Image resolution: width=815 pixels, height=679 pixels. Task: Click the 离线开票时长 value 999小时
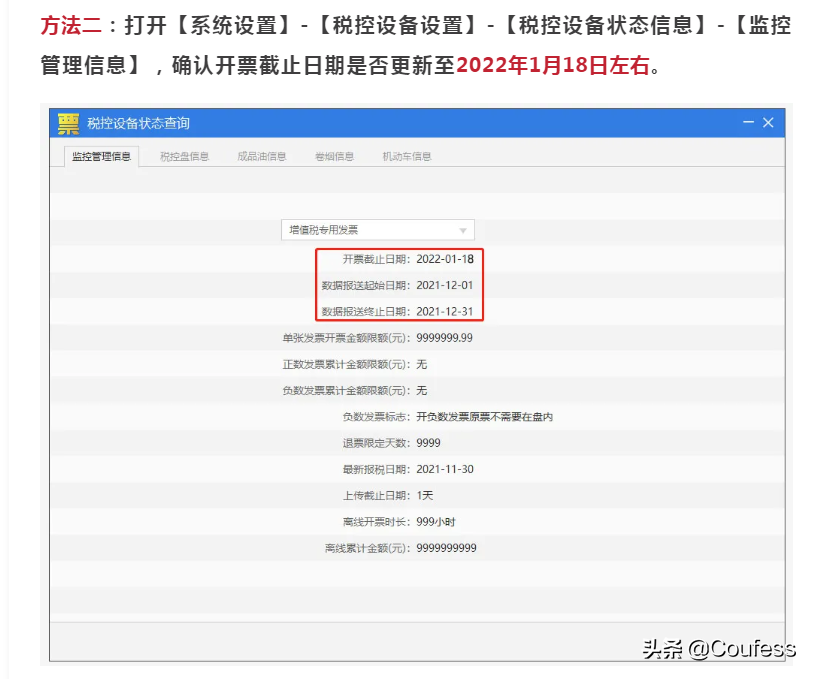[x=436, y=522]
